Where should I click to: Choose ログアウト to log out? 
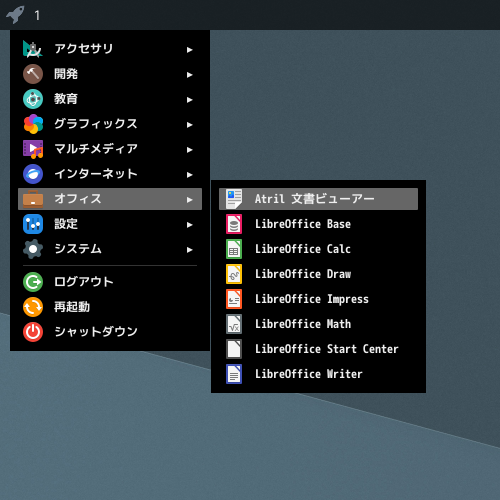click(x=110, y=282)
